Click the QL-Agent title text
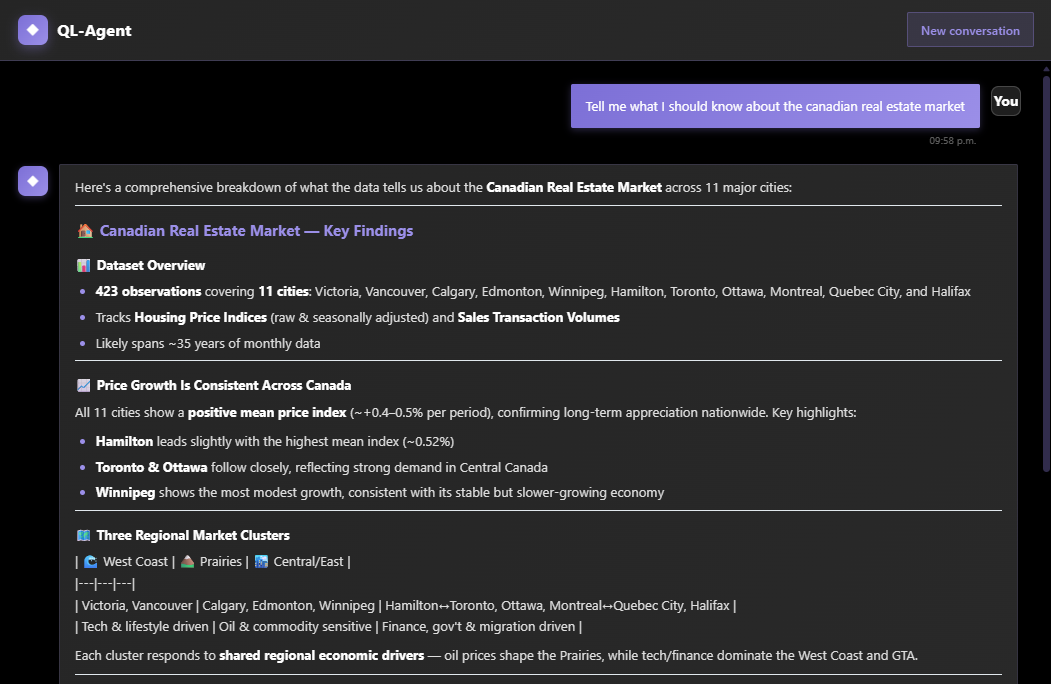The width and height of the screenshot is (1051, 684). click(x=94, y=31)
